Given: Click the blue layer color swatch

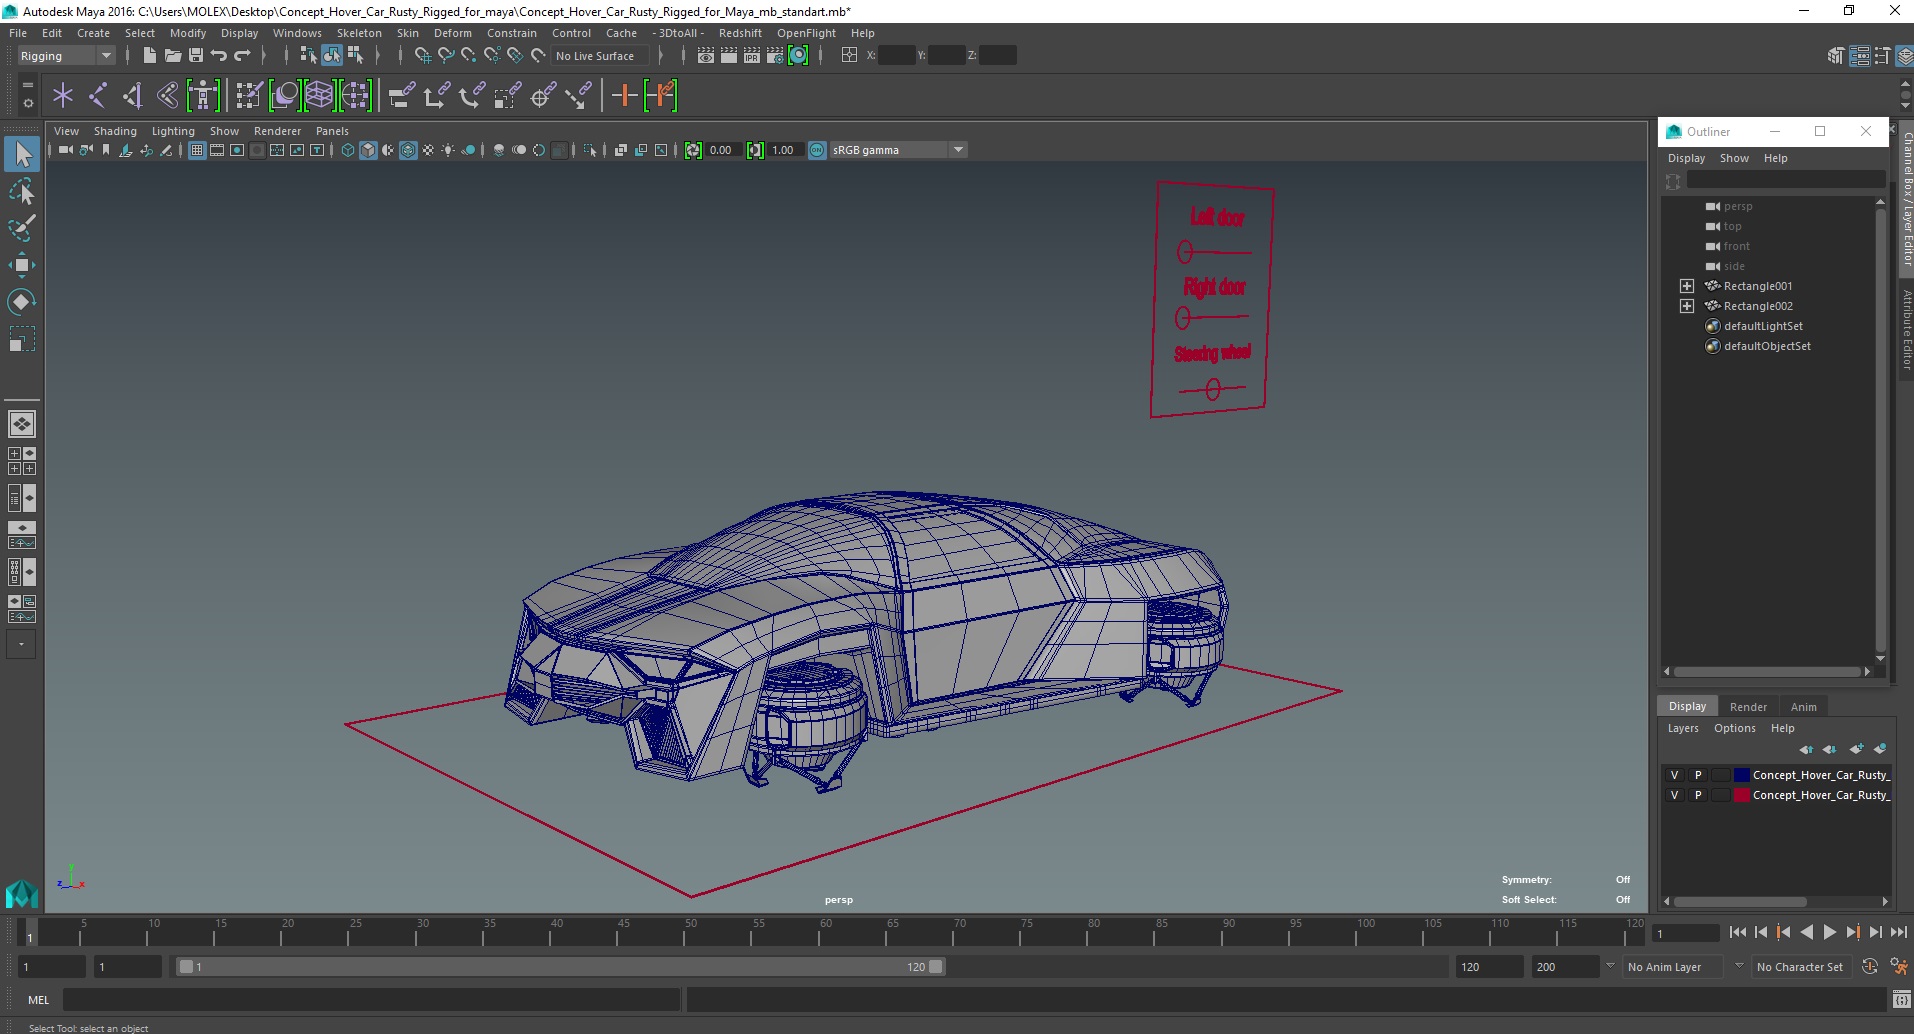Looking at the screenshot, I should (x=1741, y=775).
